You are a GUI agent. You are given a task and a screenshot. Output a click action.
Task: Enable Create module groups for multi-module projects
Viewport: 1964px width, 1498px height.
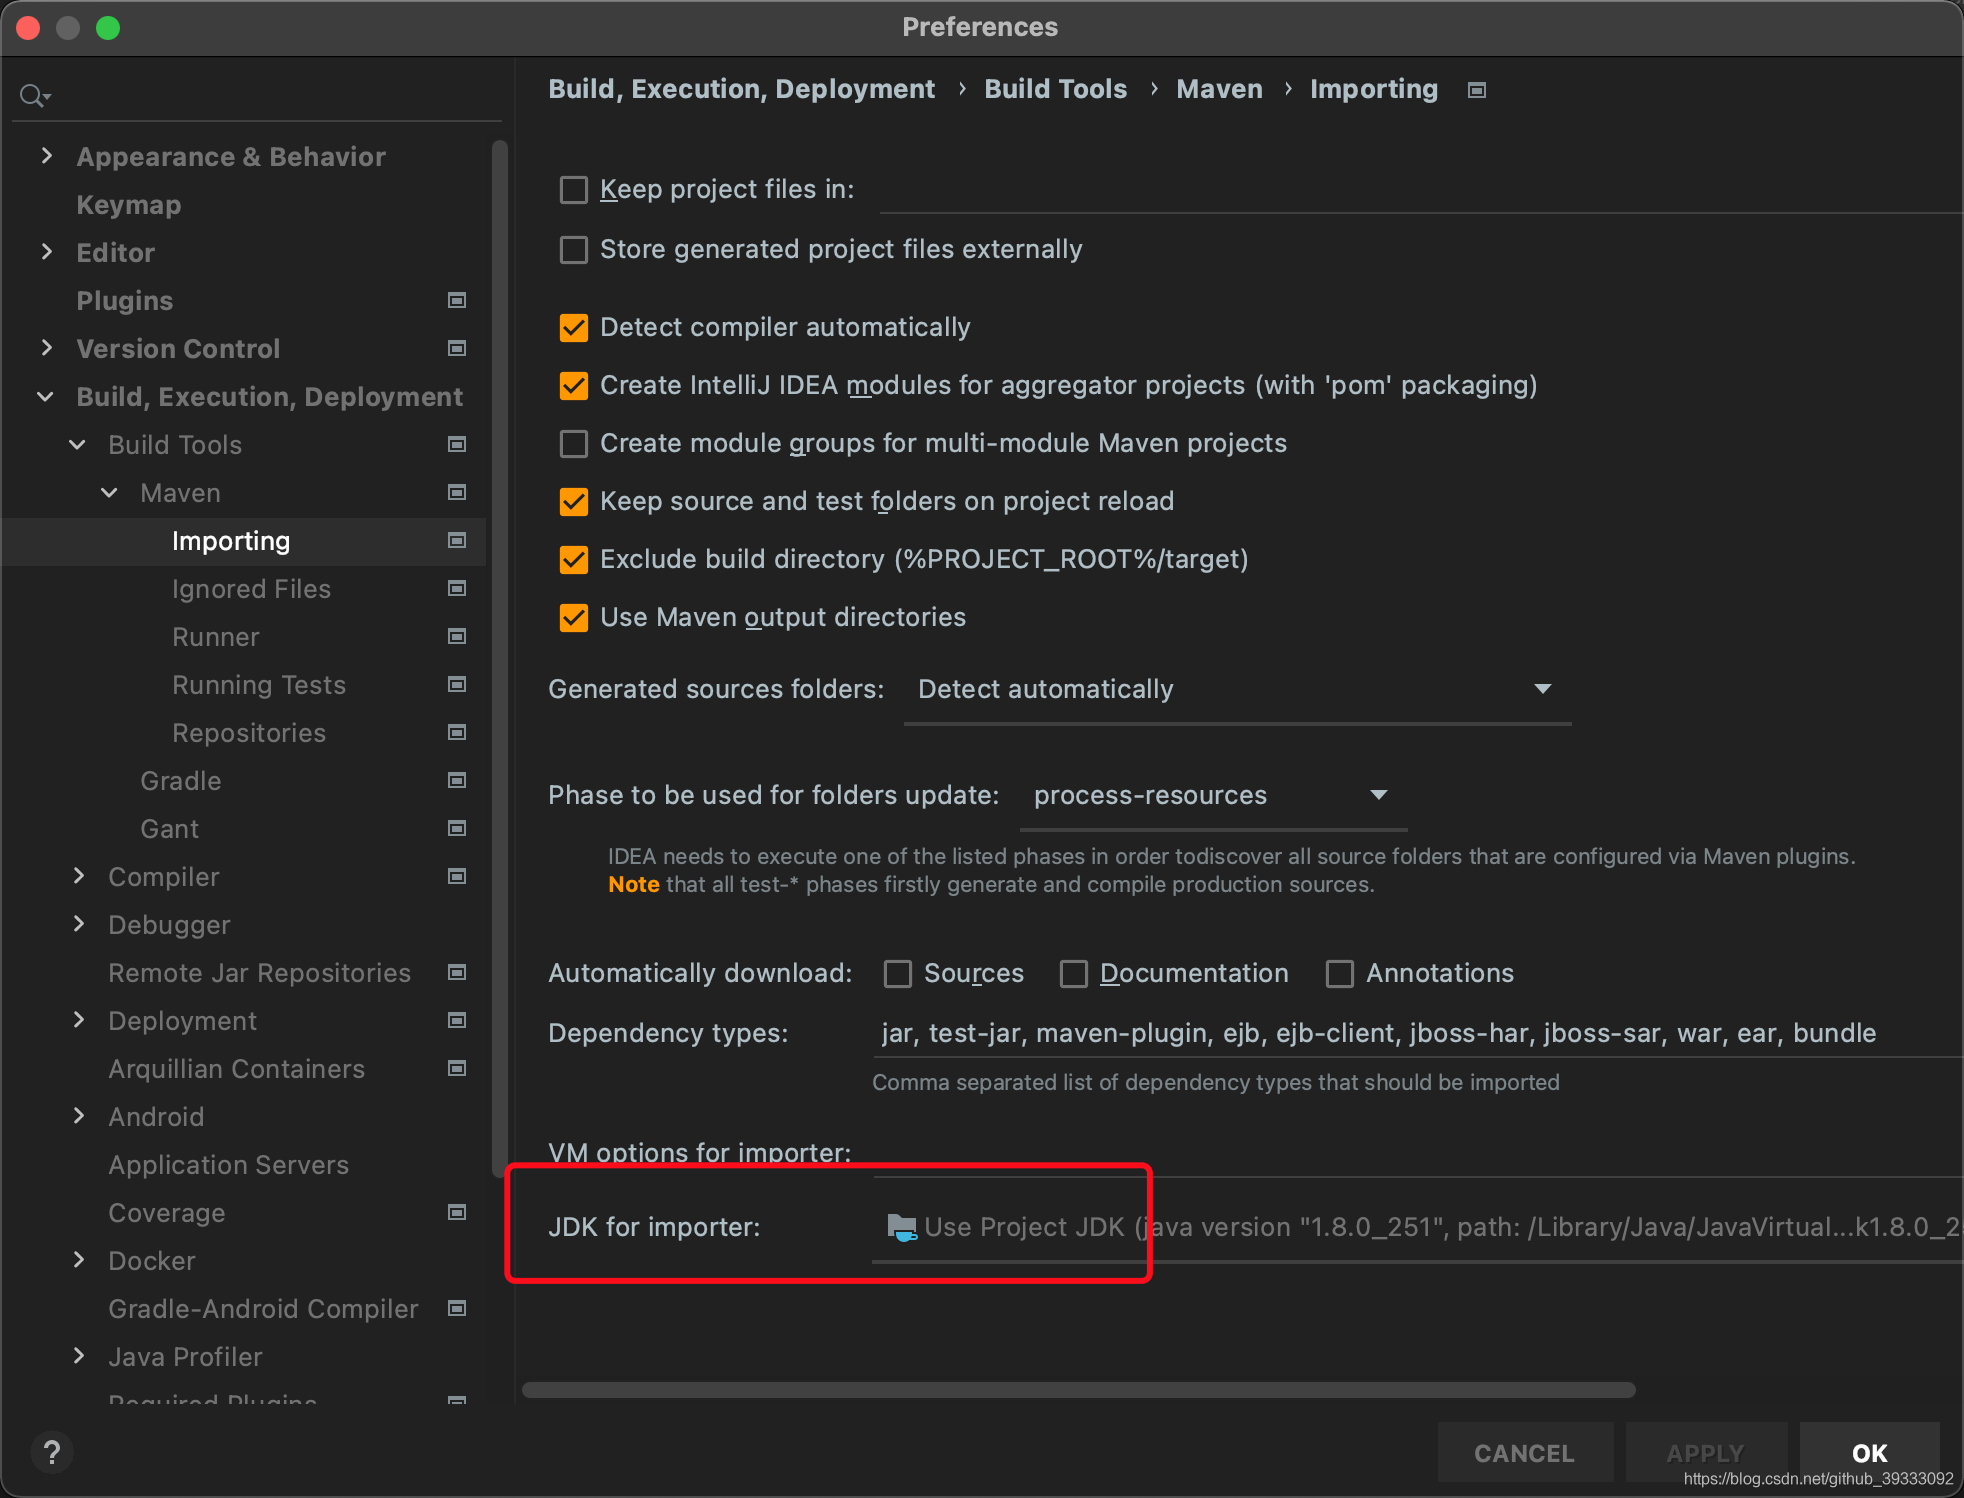[x=574, y=444]
